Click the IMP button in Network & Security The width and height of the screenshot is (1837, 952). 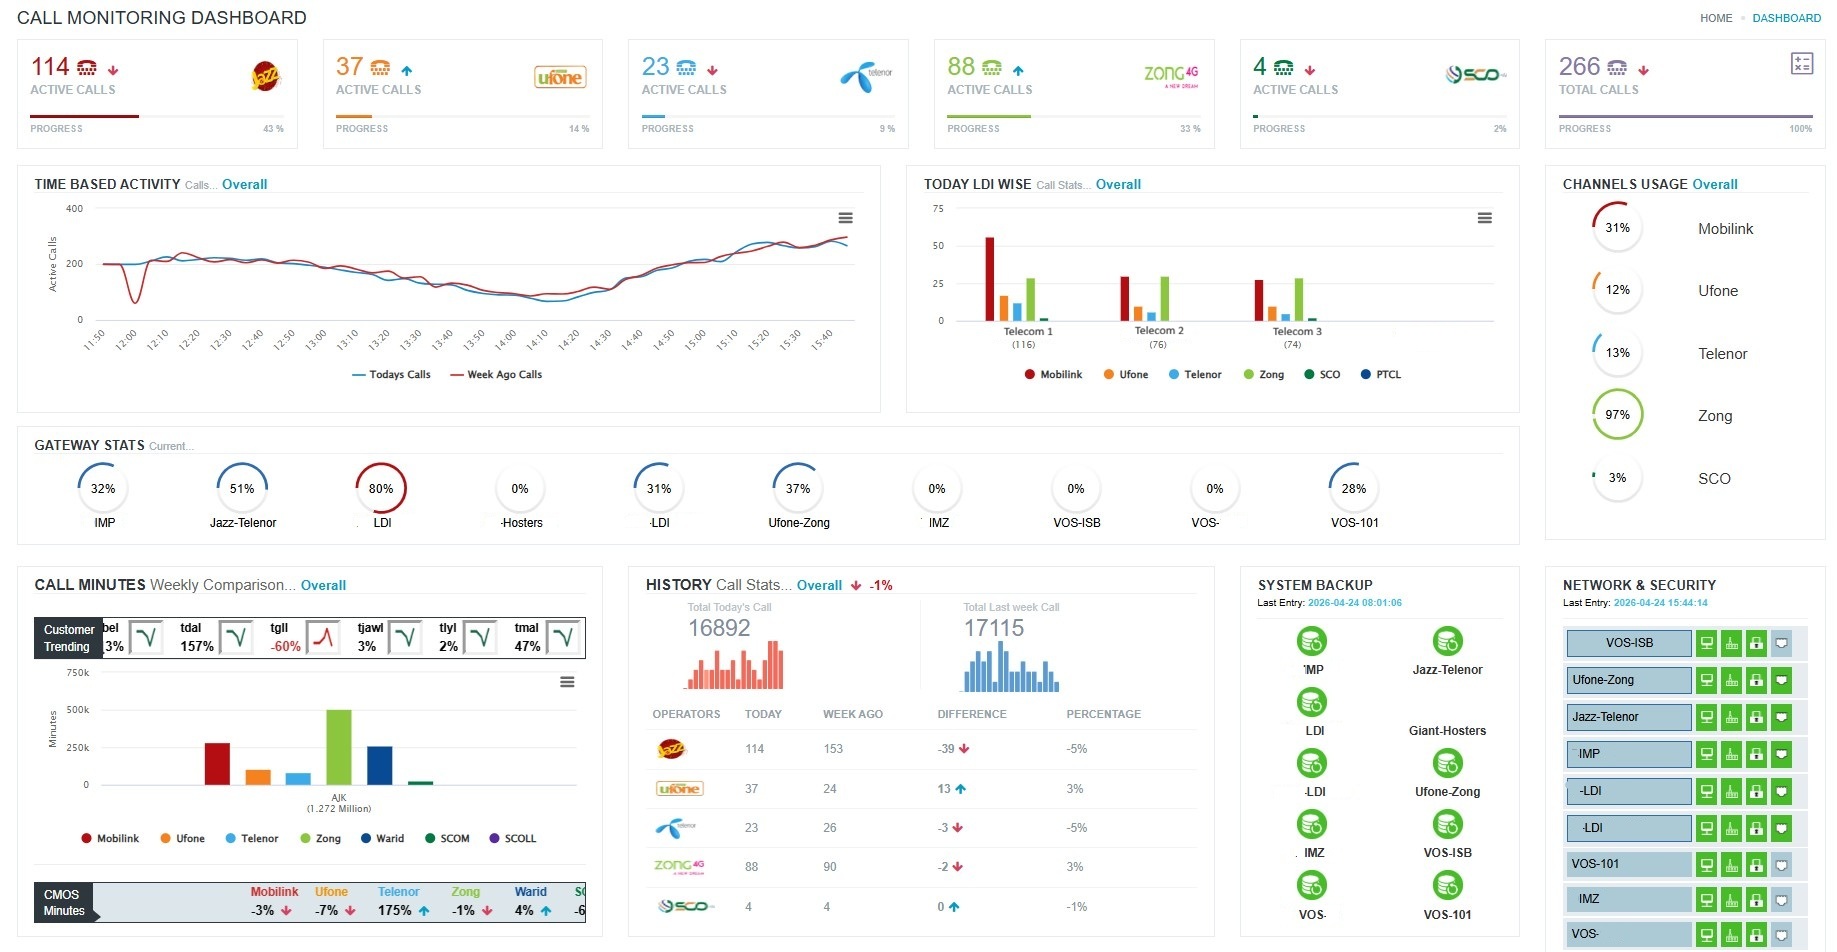pyautogui.click(x=1629, y=754)
